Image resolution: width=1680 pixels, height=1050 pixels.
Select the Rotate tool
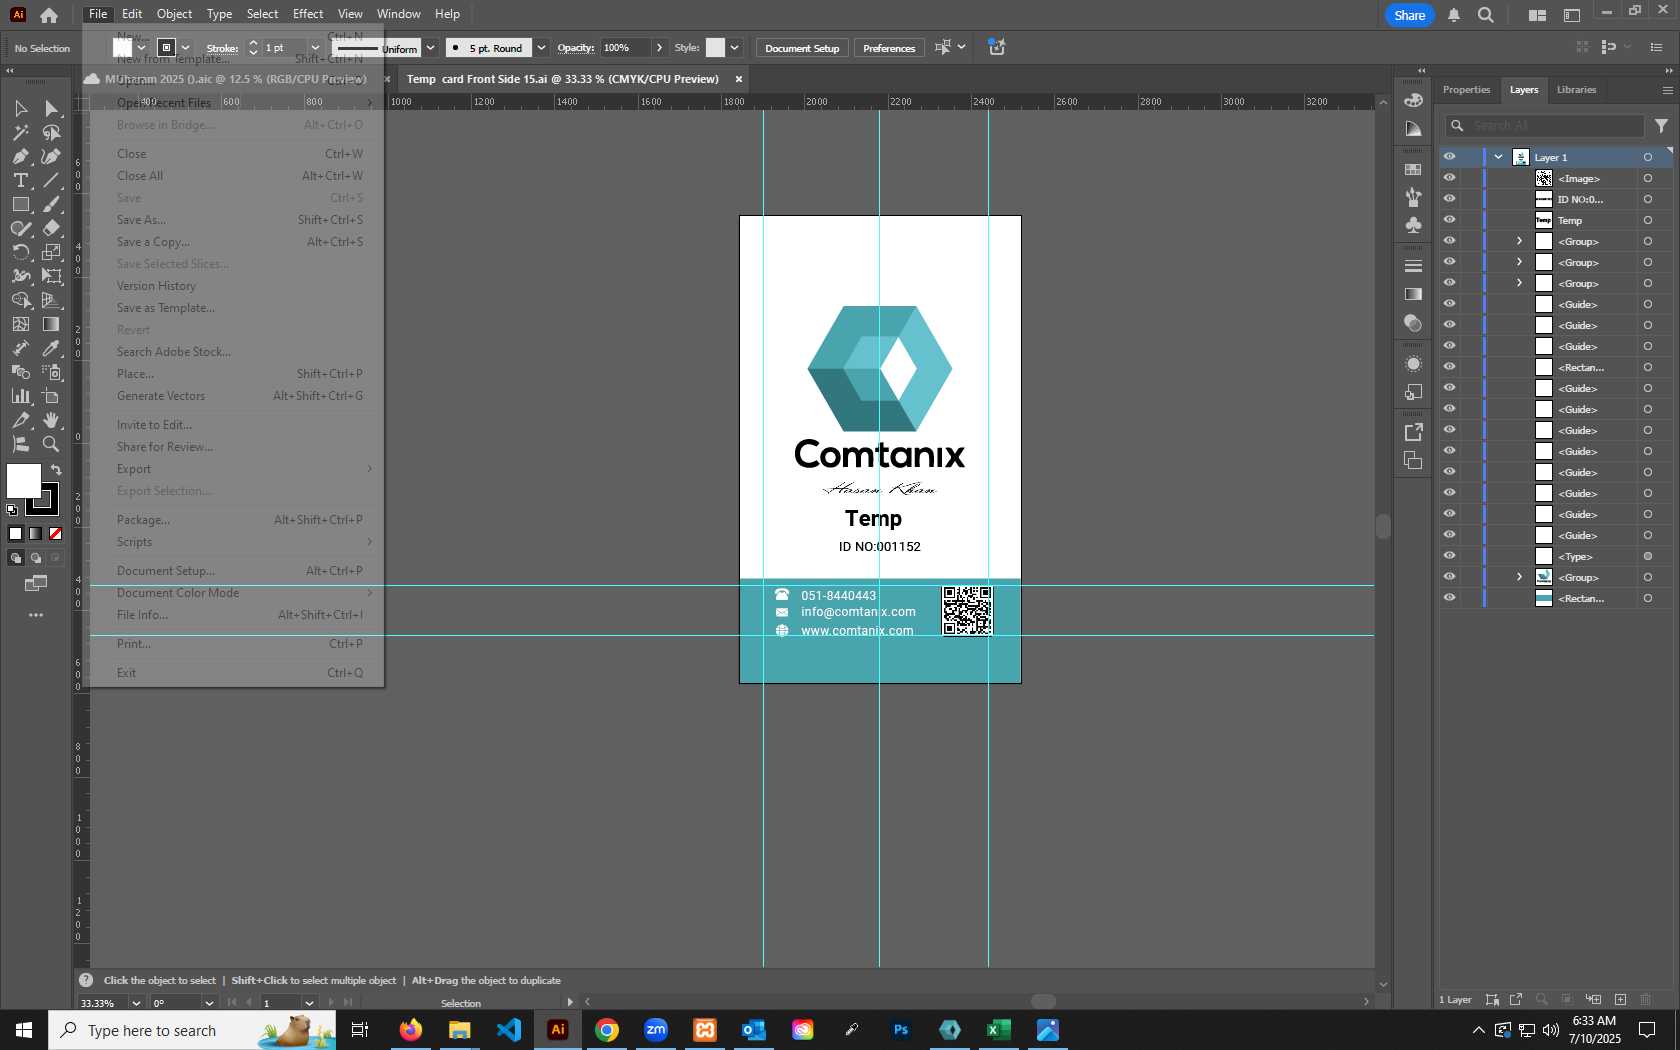(x=20, y=252)
